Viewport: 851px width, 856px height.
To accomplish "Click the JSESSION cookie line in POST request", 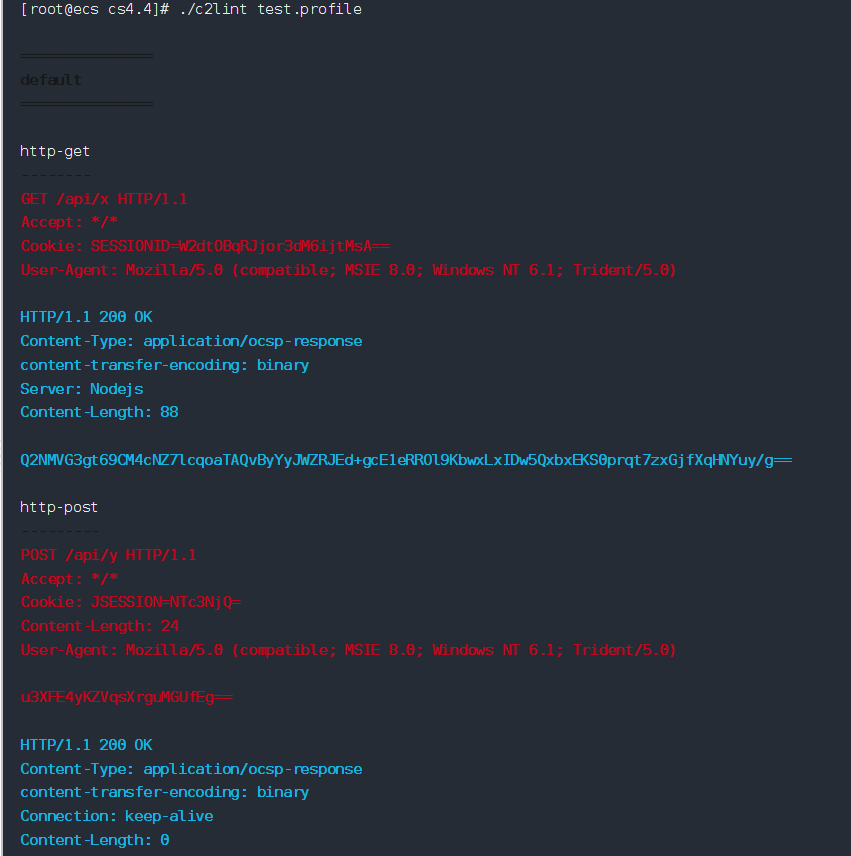I will [131, 602].
